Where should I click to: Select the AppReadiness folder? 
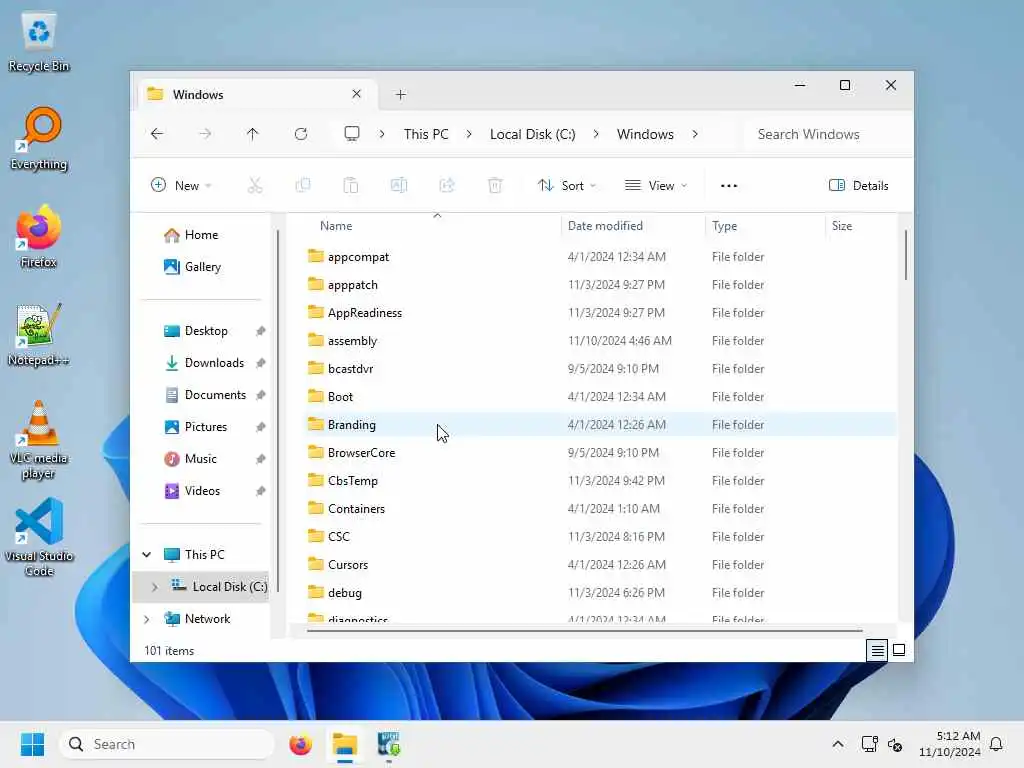[x=601, y=313]
